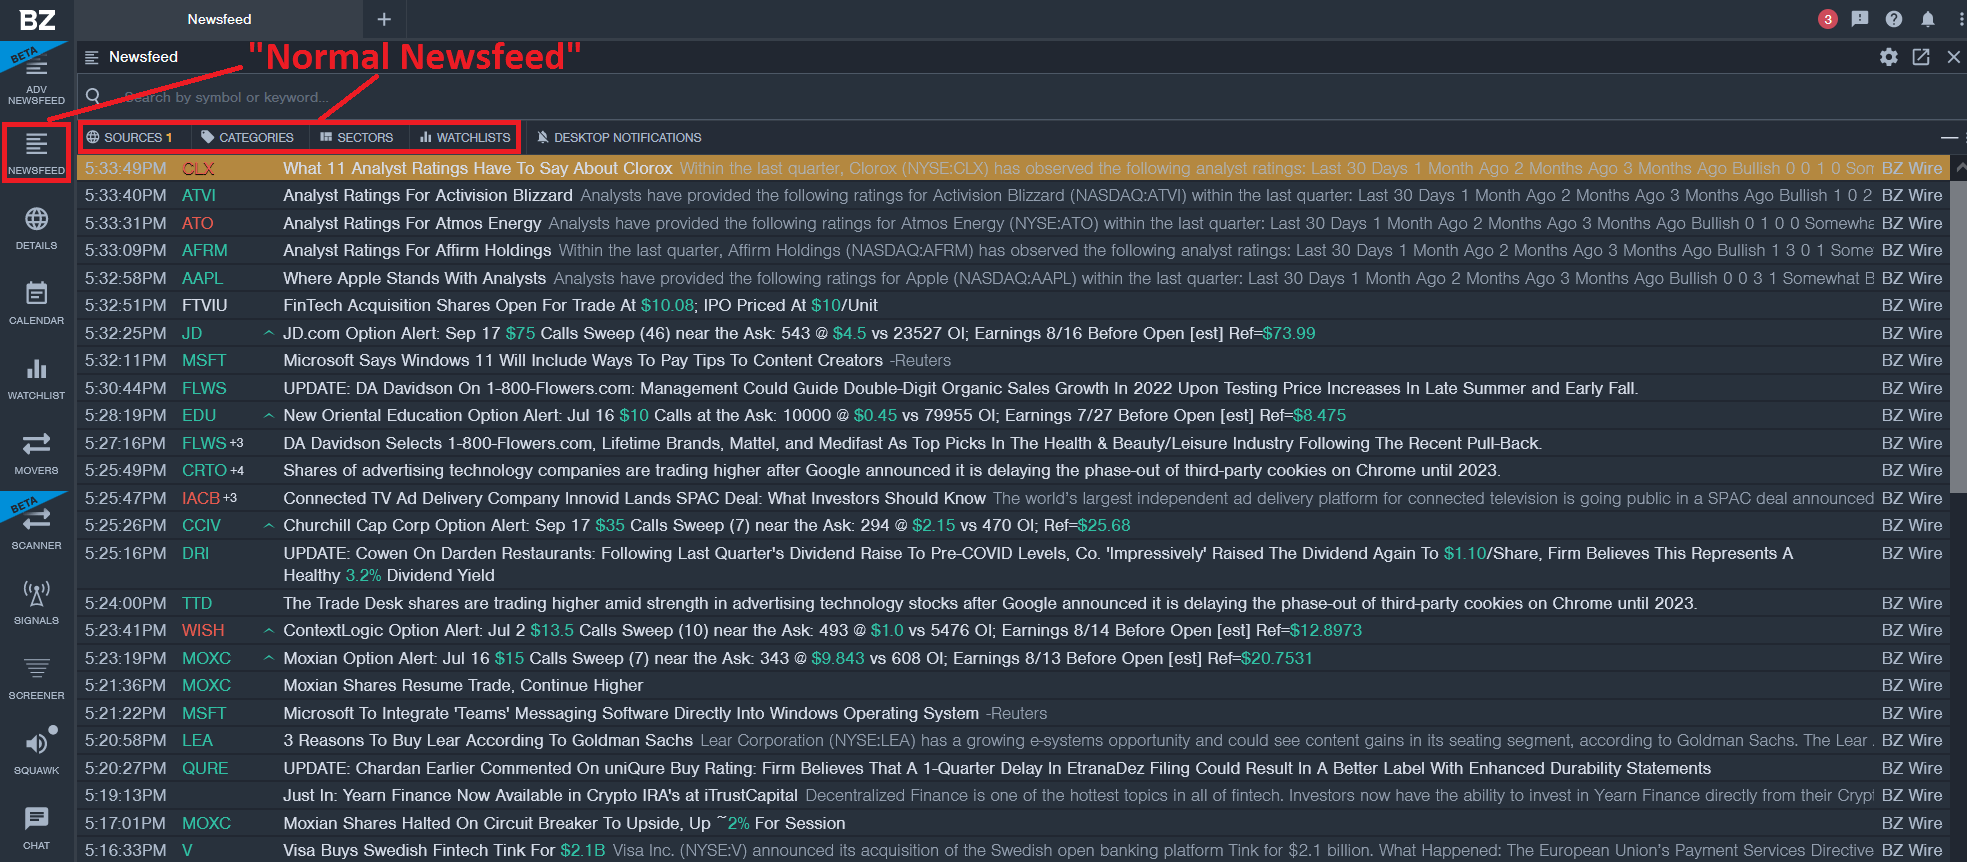Click the Newsfeed panel menu icon
The image size is (1967, 862).
[92, 57]
